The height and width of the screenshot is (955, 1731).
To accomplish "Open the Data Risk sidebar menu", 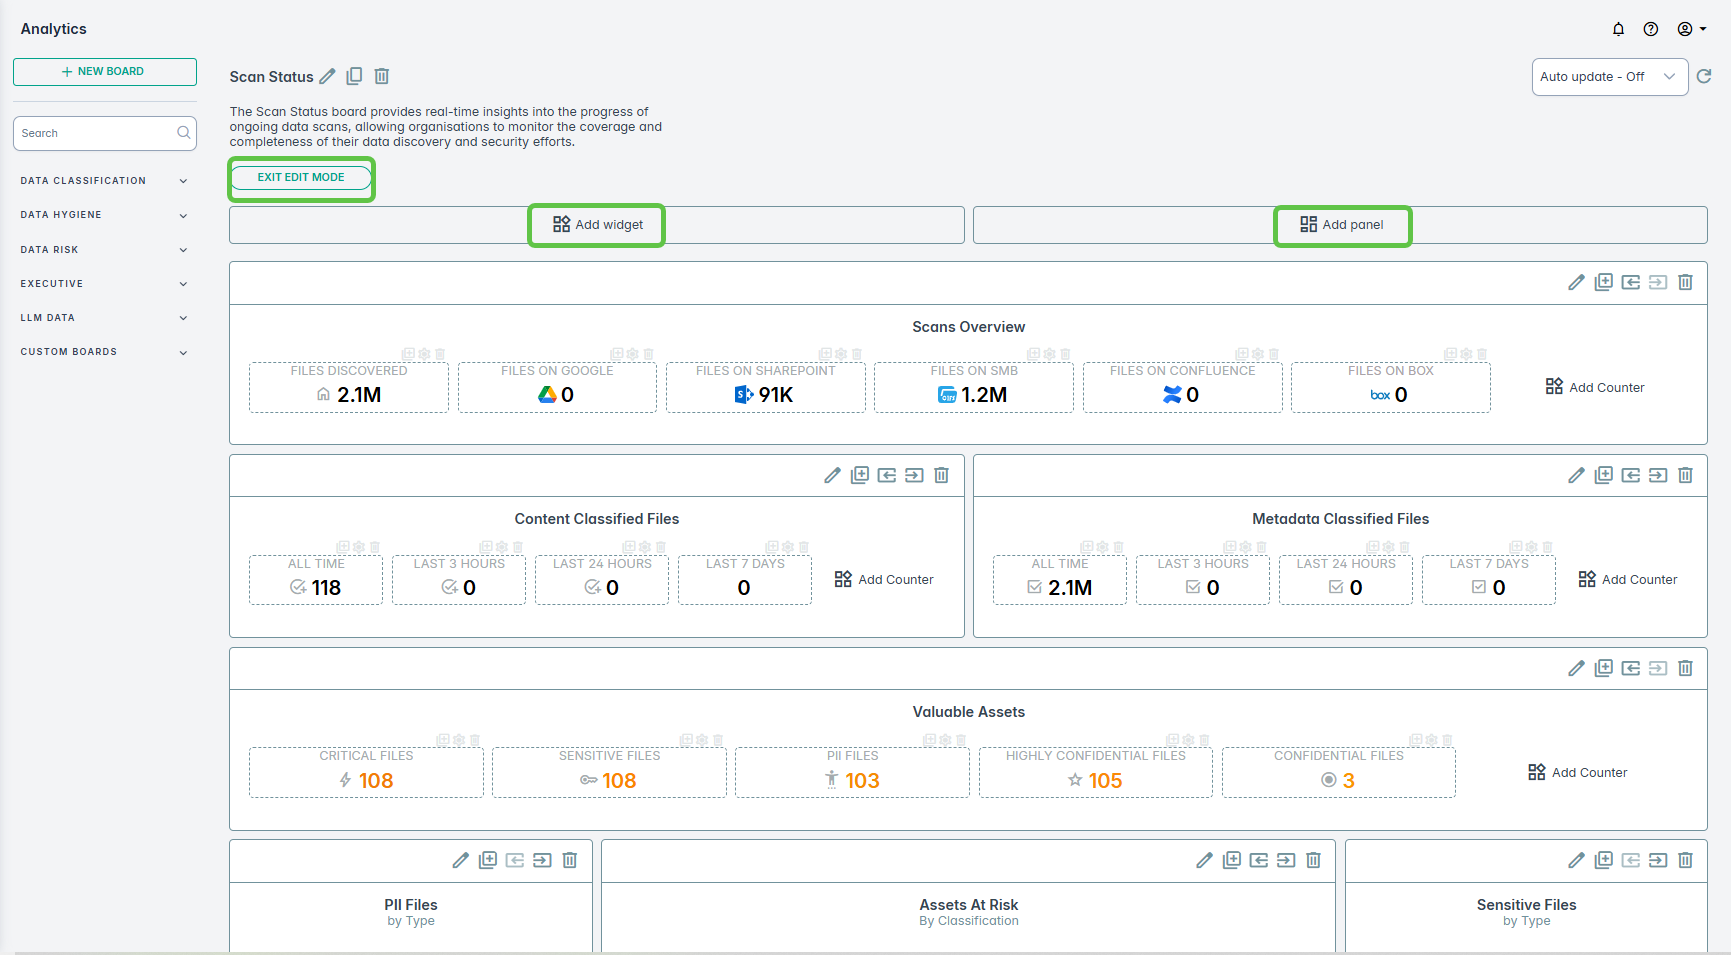I will click(104, 250).
